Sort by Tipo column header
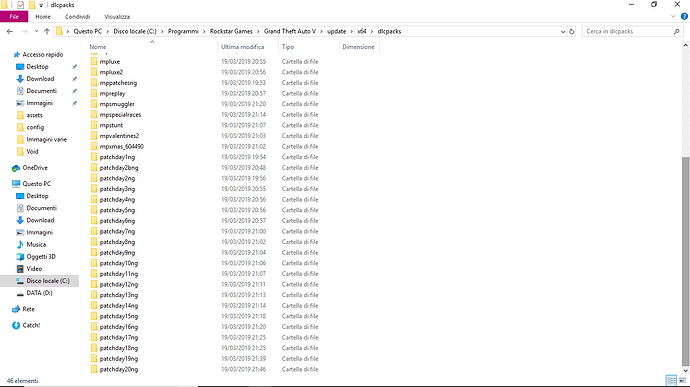 [x=288, y=47]
